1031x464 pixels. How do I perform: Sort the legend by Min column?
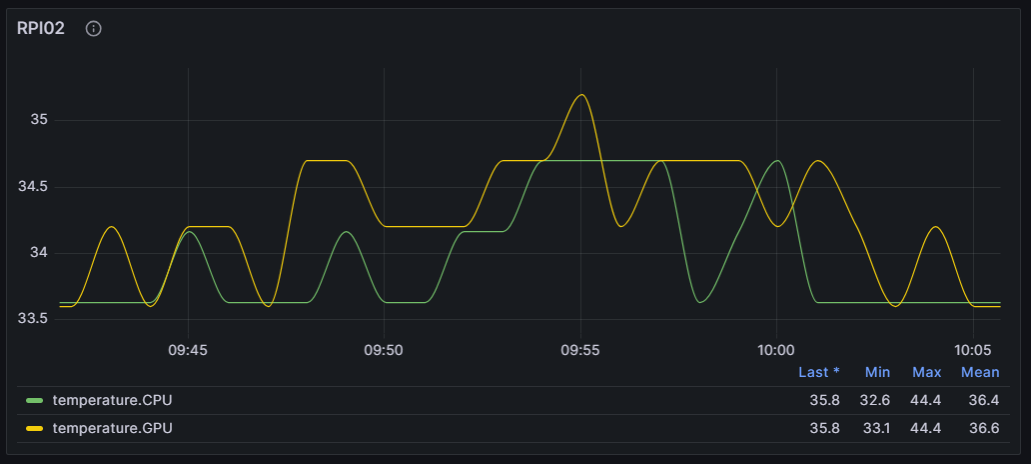click(x=877, y=372)
